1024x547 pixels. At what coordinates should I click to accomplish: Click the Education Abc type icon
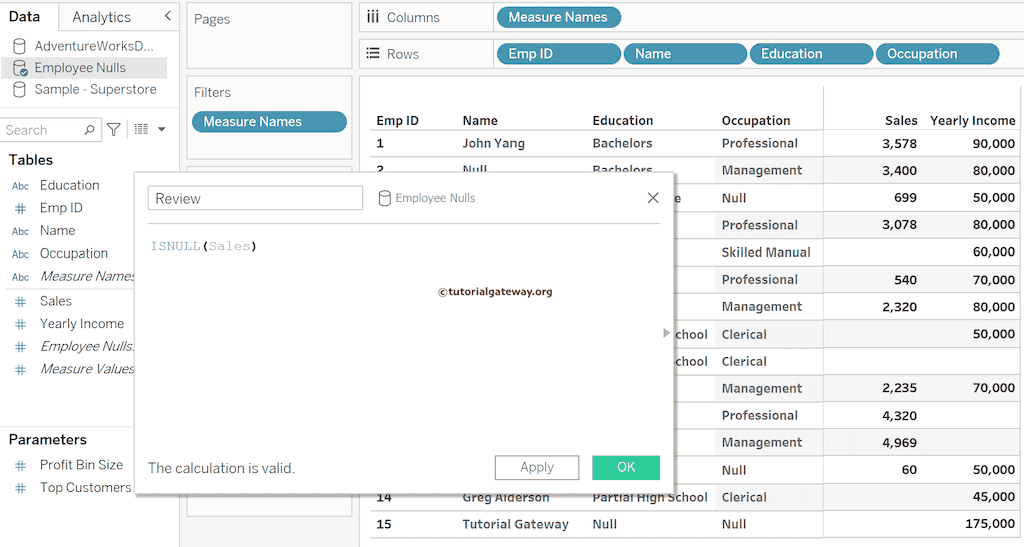20,186
